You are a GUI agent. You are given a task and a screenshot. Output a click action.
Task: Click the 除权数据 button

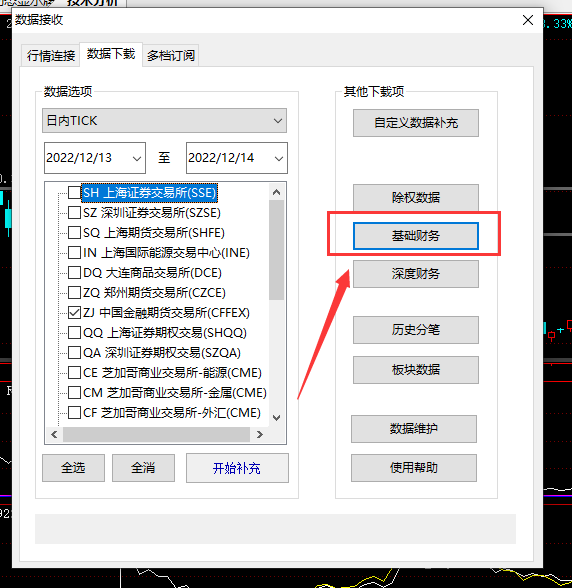[x=416, y=197]
